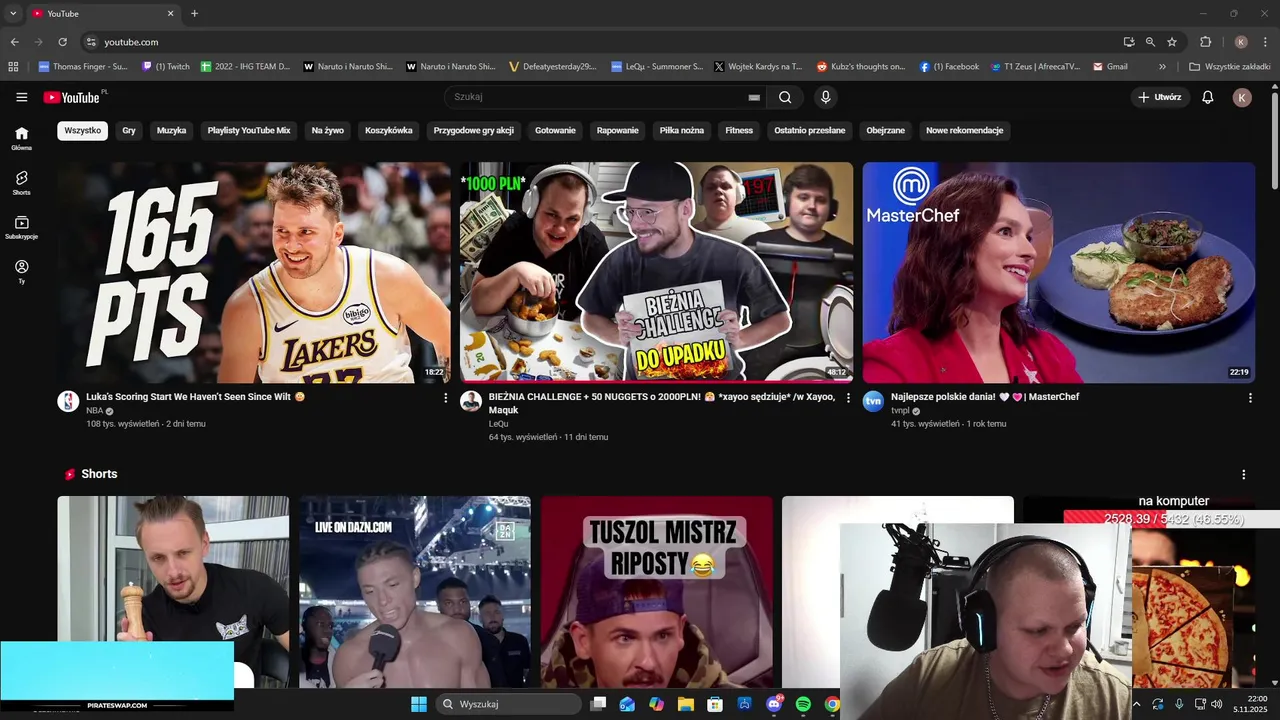Open the Shorts section in sidebar
The height and width of the screenshot is (720, 1280).
(22, 182)
